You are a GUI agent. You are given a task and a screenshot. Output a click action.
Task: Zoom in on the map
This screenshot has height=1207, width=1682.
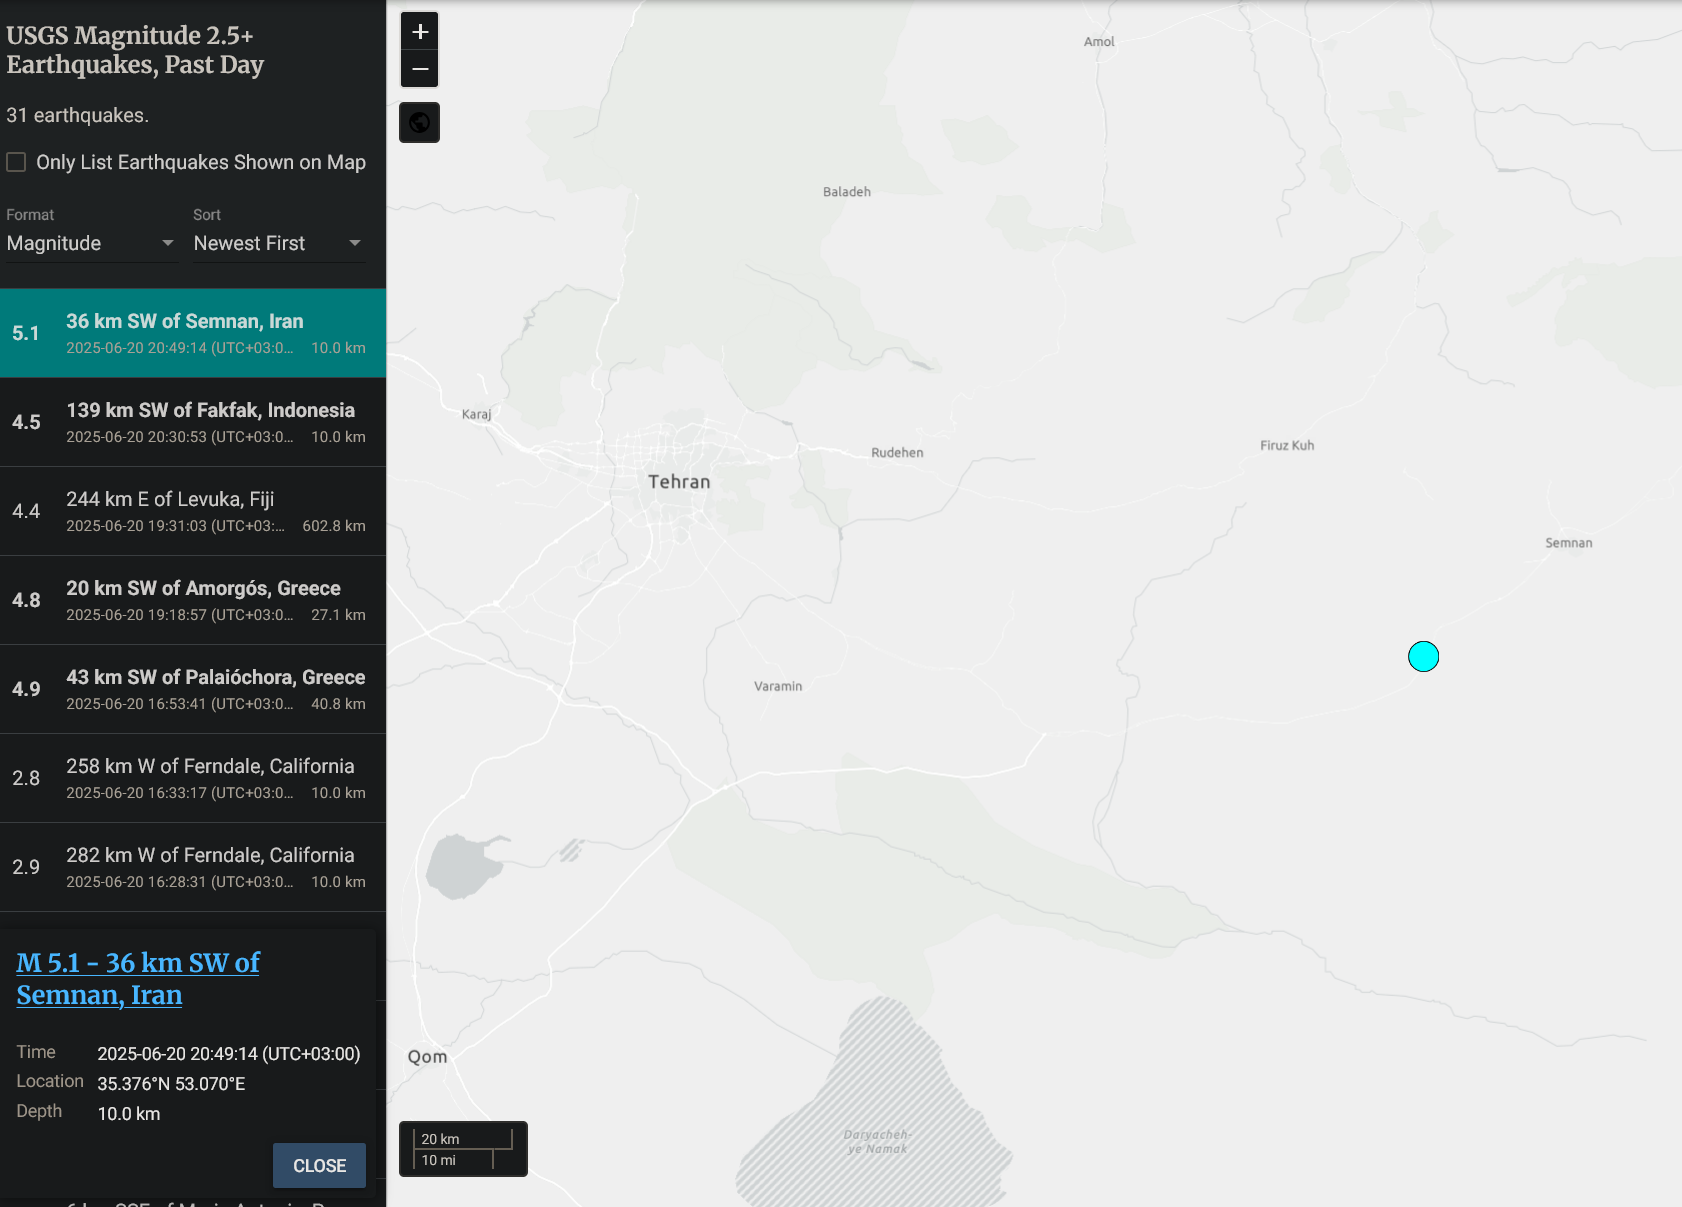click(420, 31)
